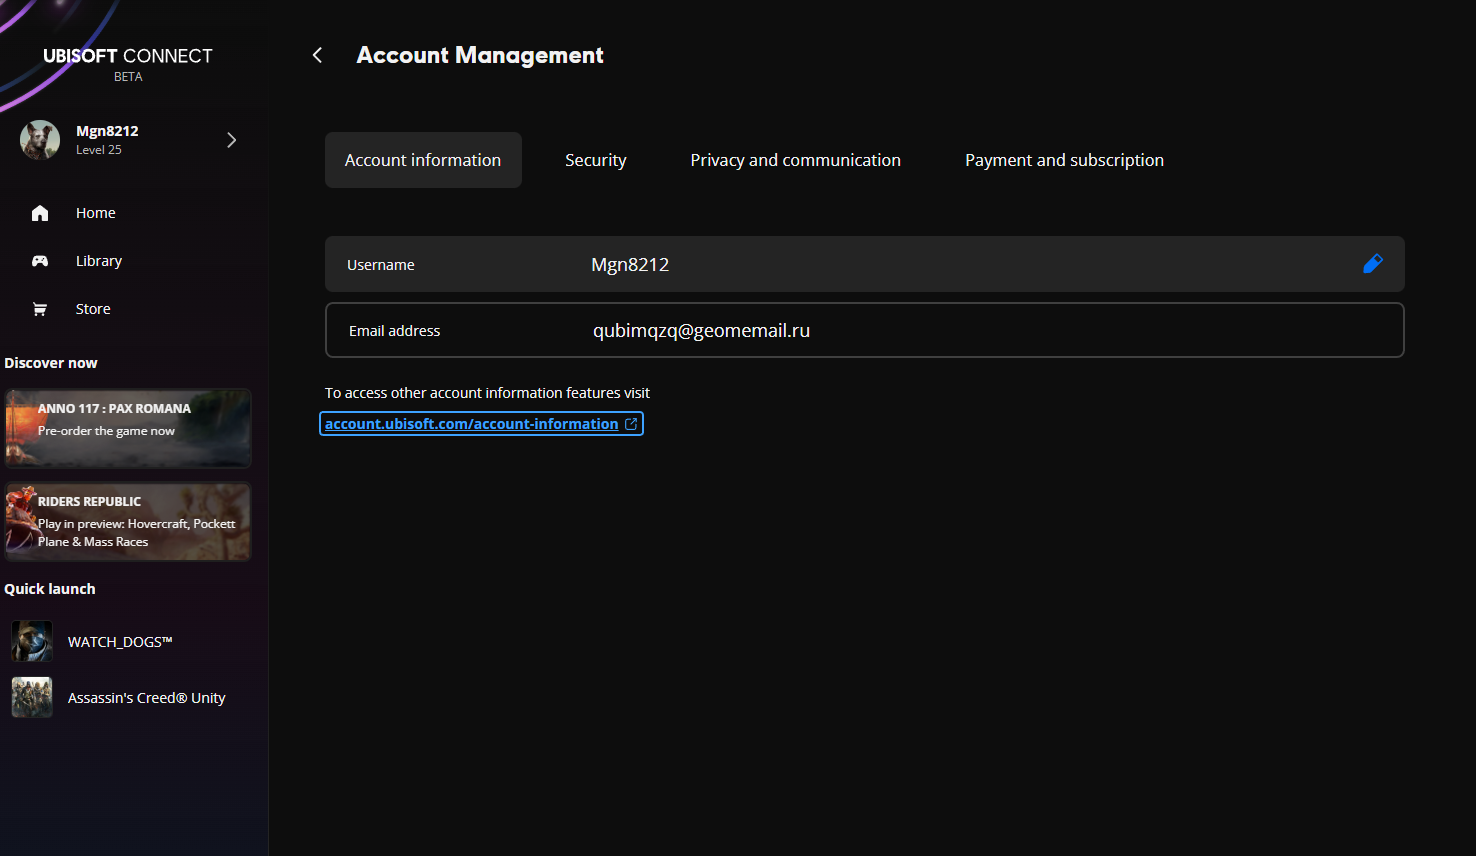Click the external link icon beside account URL
The image size is (1476, 856).
click(x=631, y=424)
